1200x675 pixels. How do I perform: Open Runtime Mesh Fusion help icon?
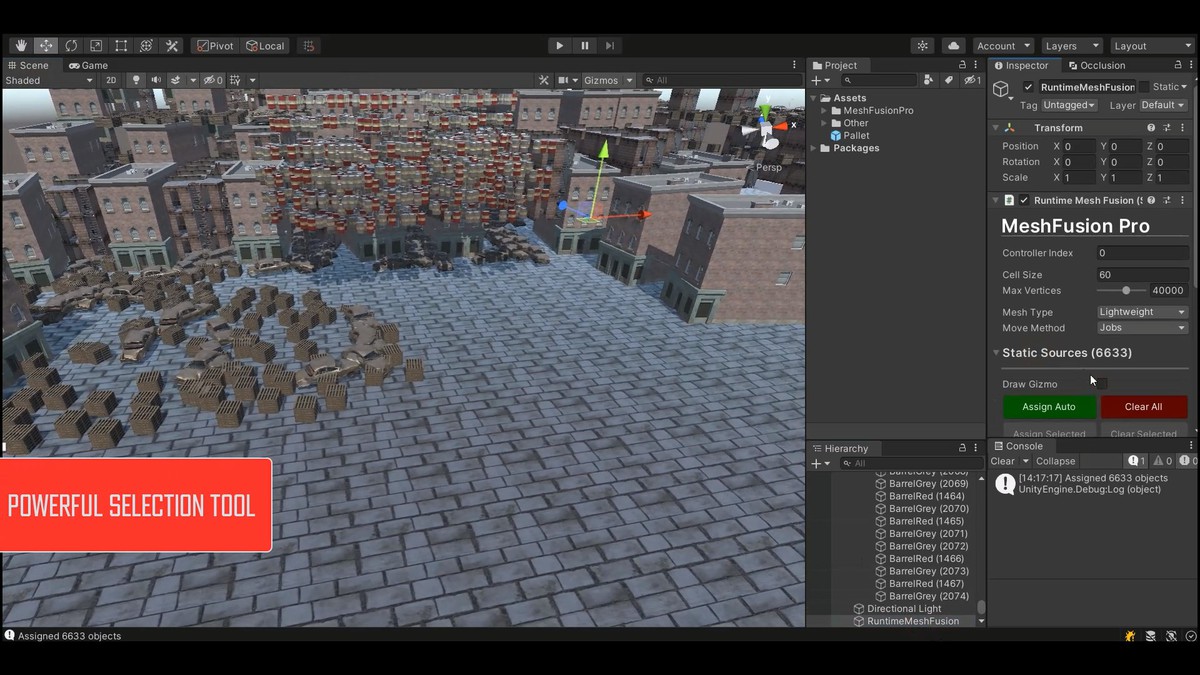pos(1151,200)
